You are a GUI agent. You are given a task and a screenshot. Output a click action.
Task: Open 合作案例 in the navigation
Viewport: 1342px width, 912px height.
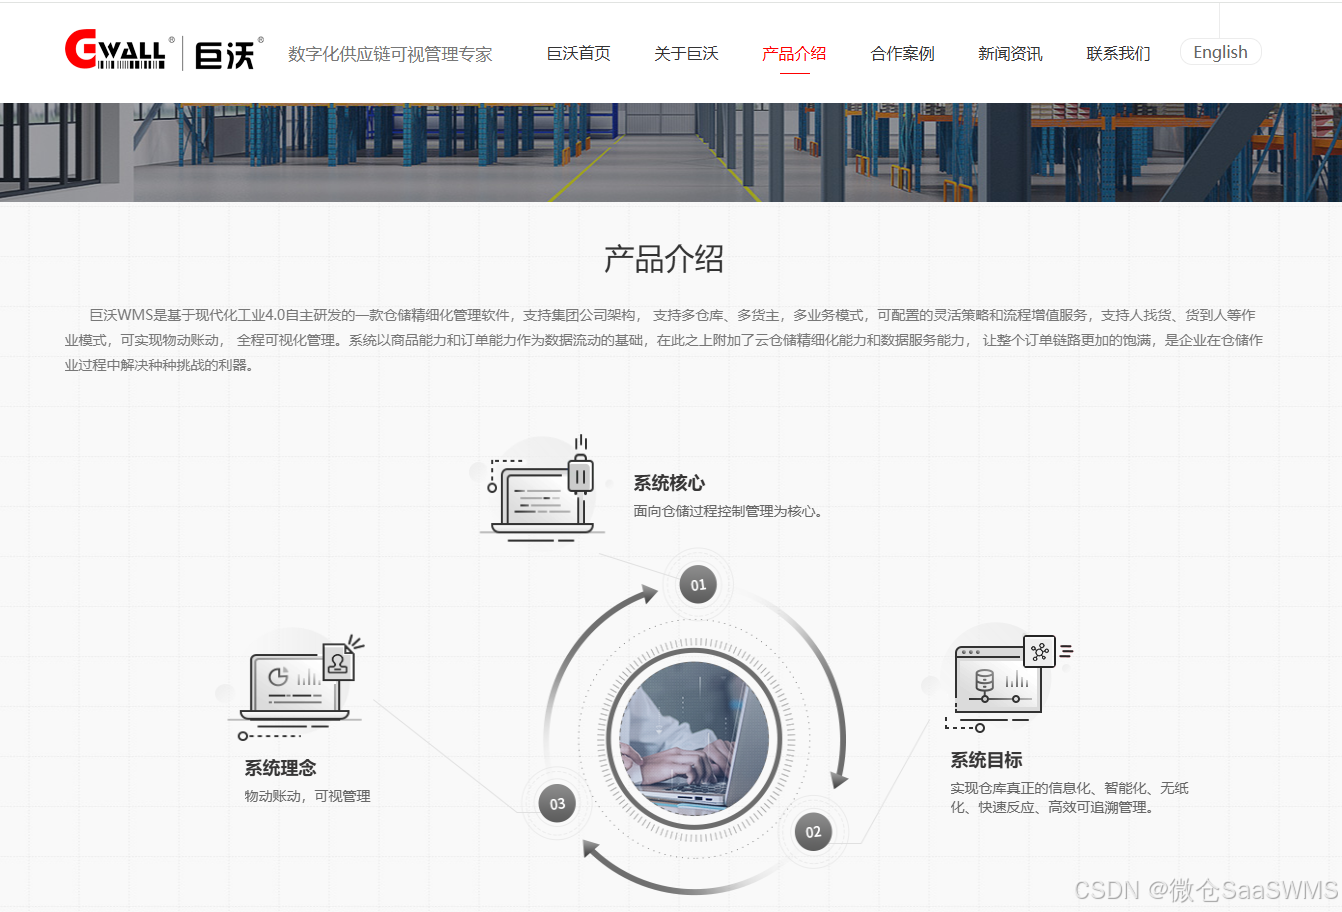tap(902, 53)
